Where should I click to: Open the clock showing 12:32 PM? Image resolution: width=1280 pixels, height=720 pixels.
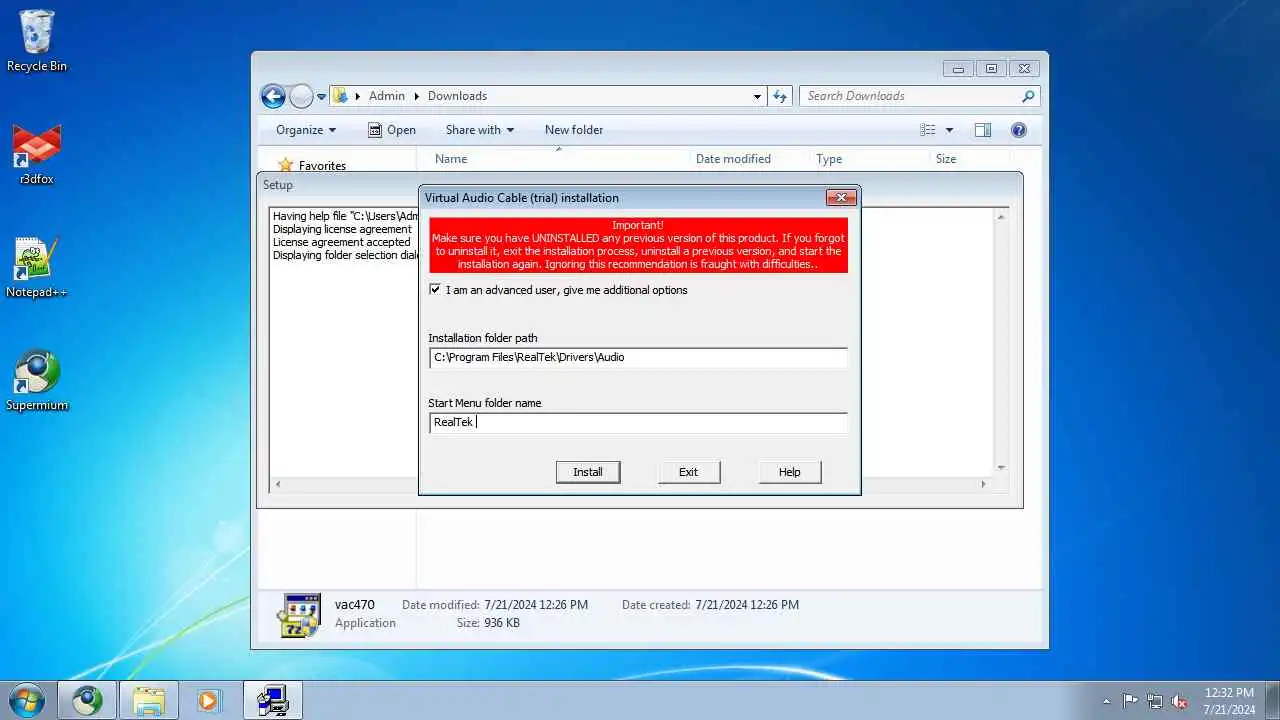tap(1229, 700)
